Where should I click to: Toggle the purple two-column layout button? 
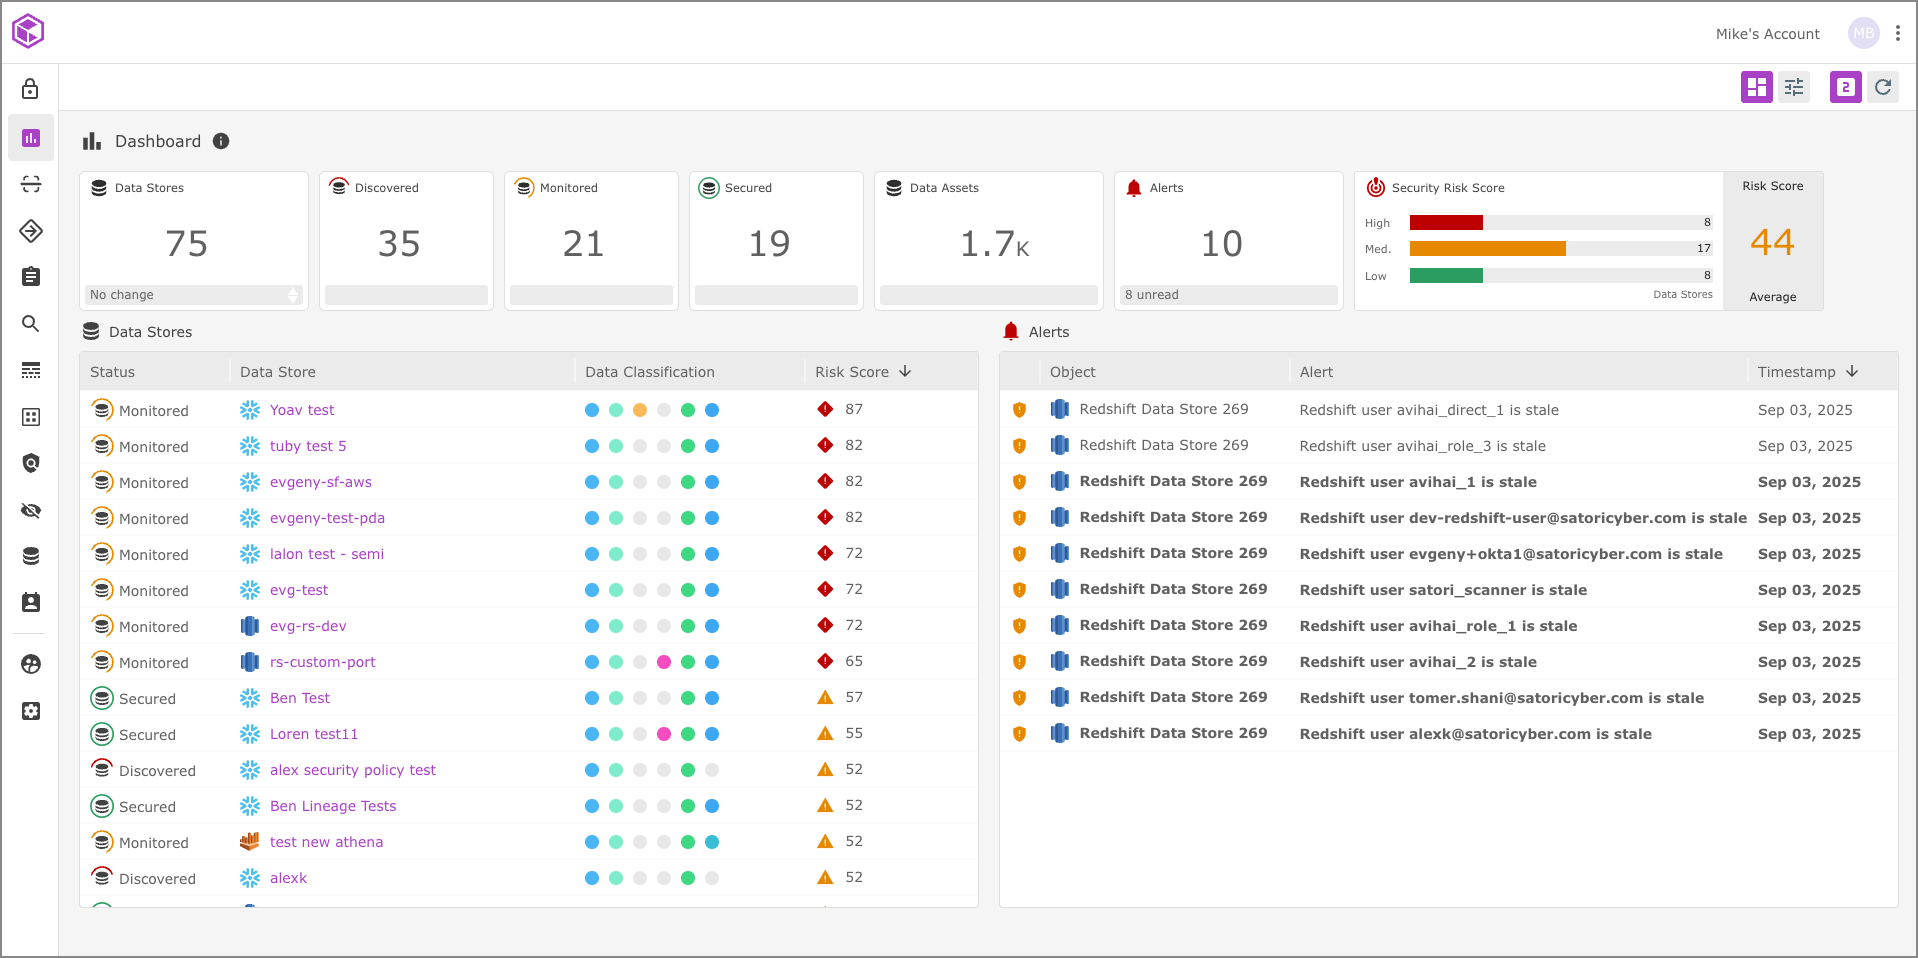1845,87
